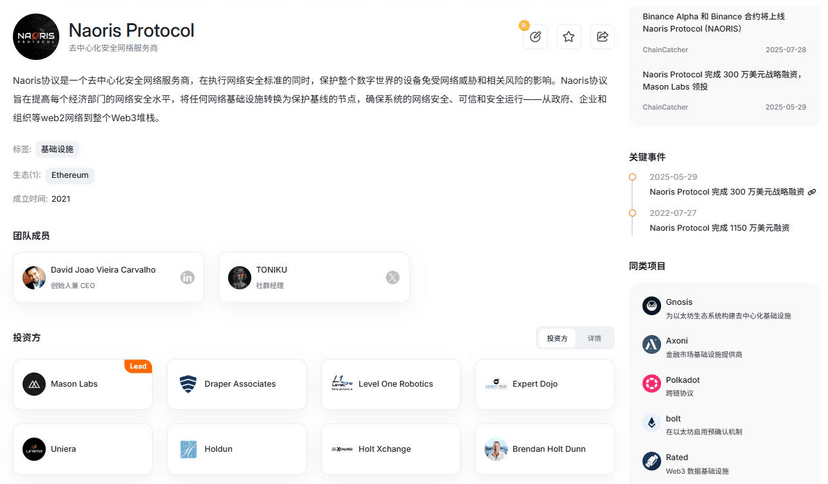828x484 pixels.
Task: Open the Uniera investor name
Action: 63,449
